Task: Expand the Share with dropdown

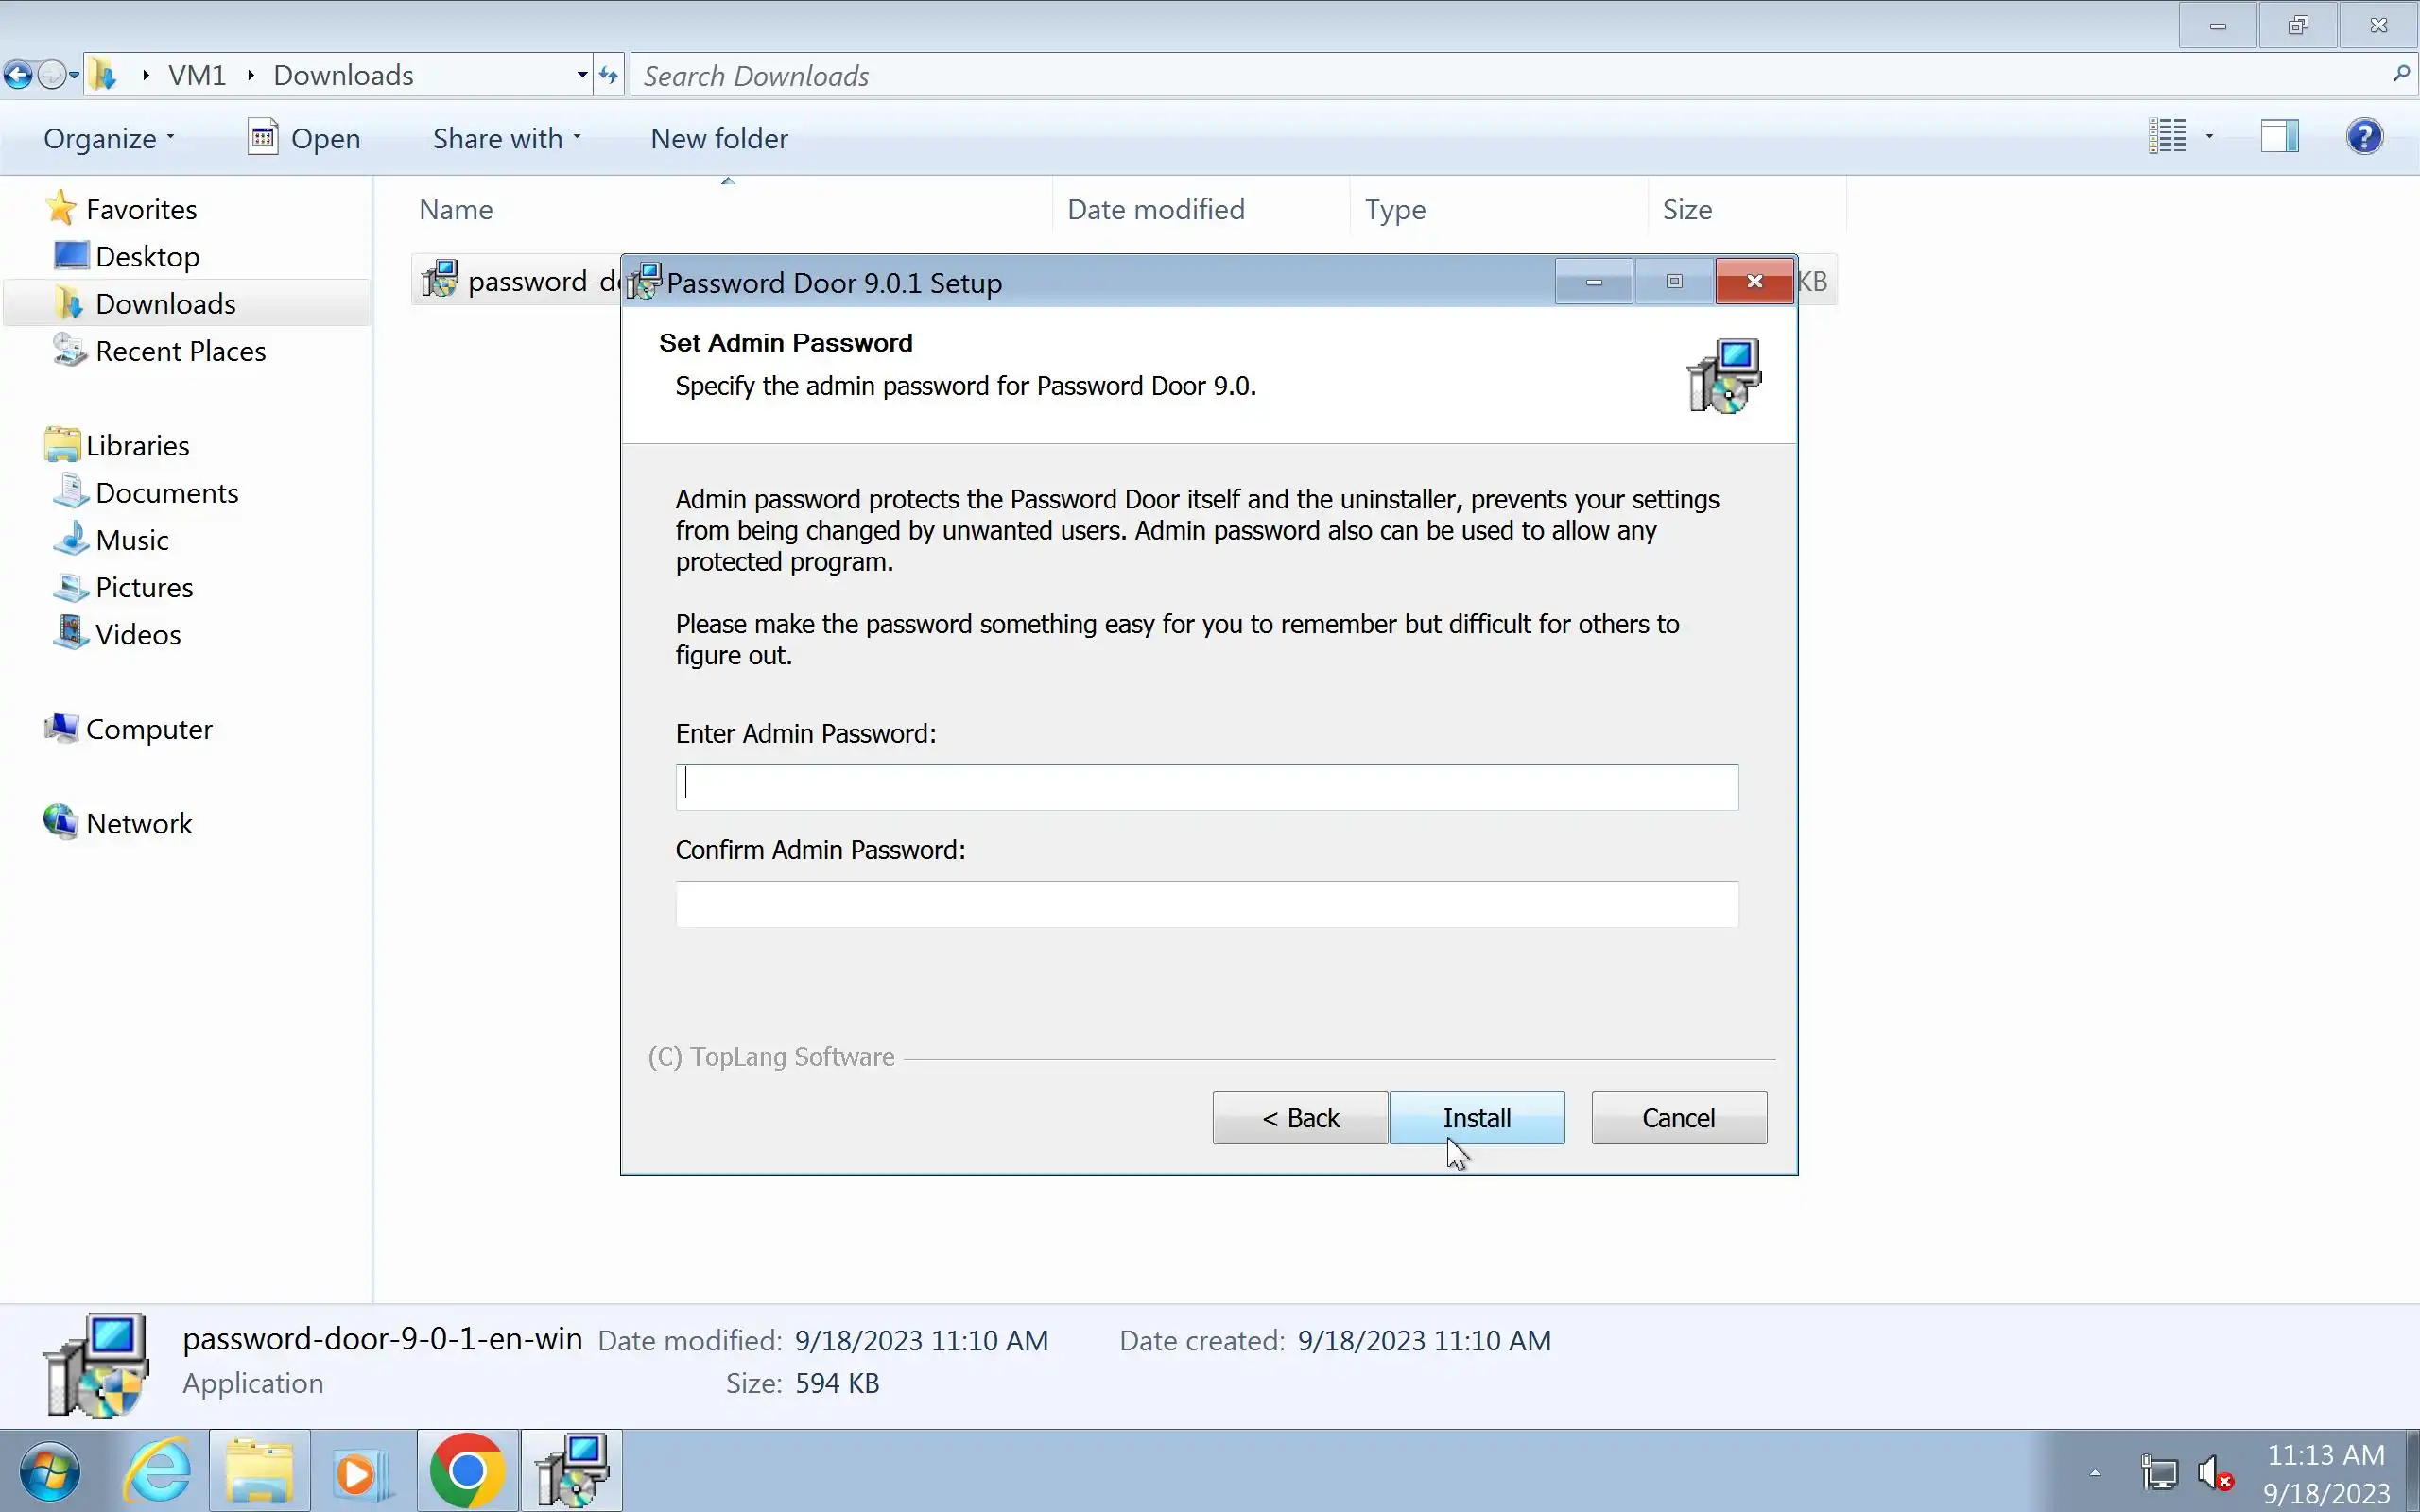Action: (506, 138)
